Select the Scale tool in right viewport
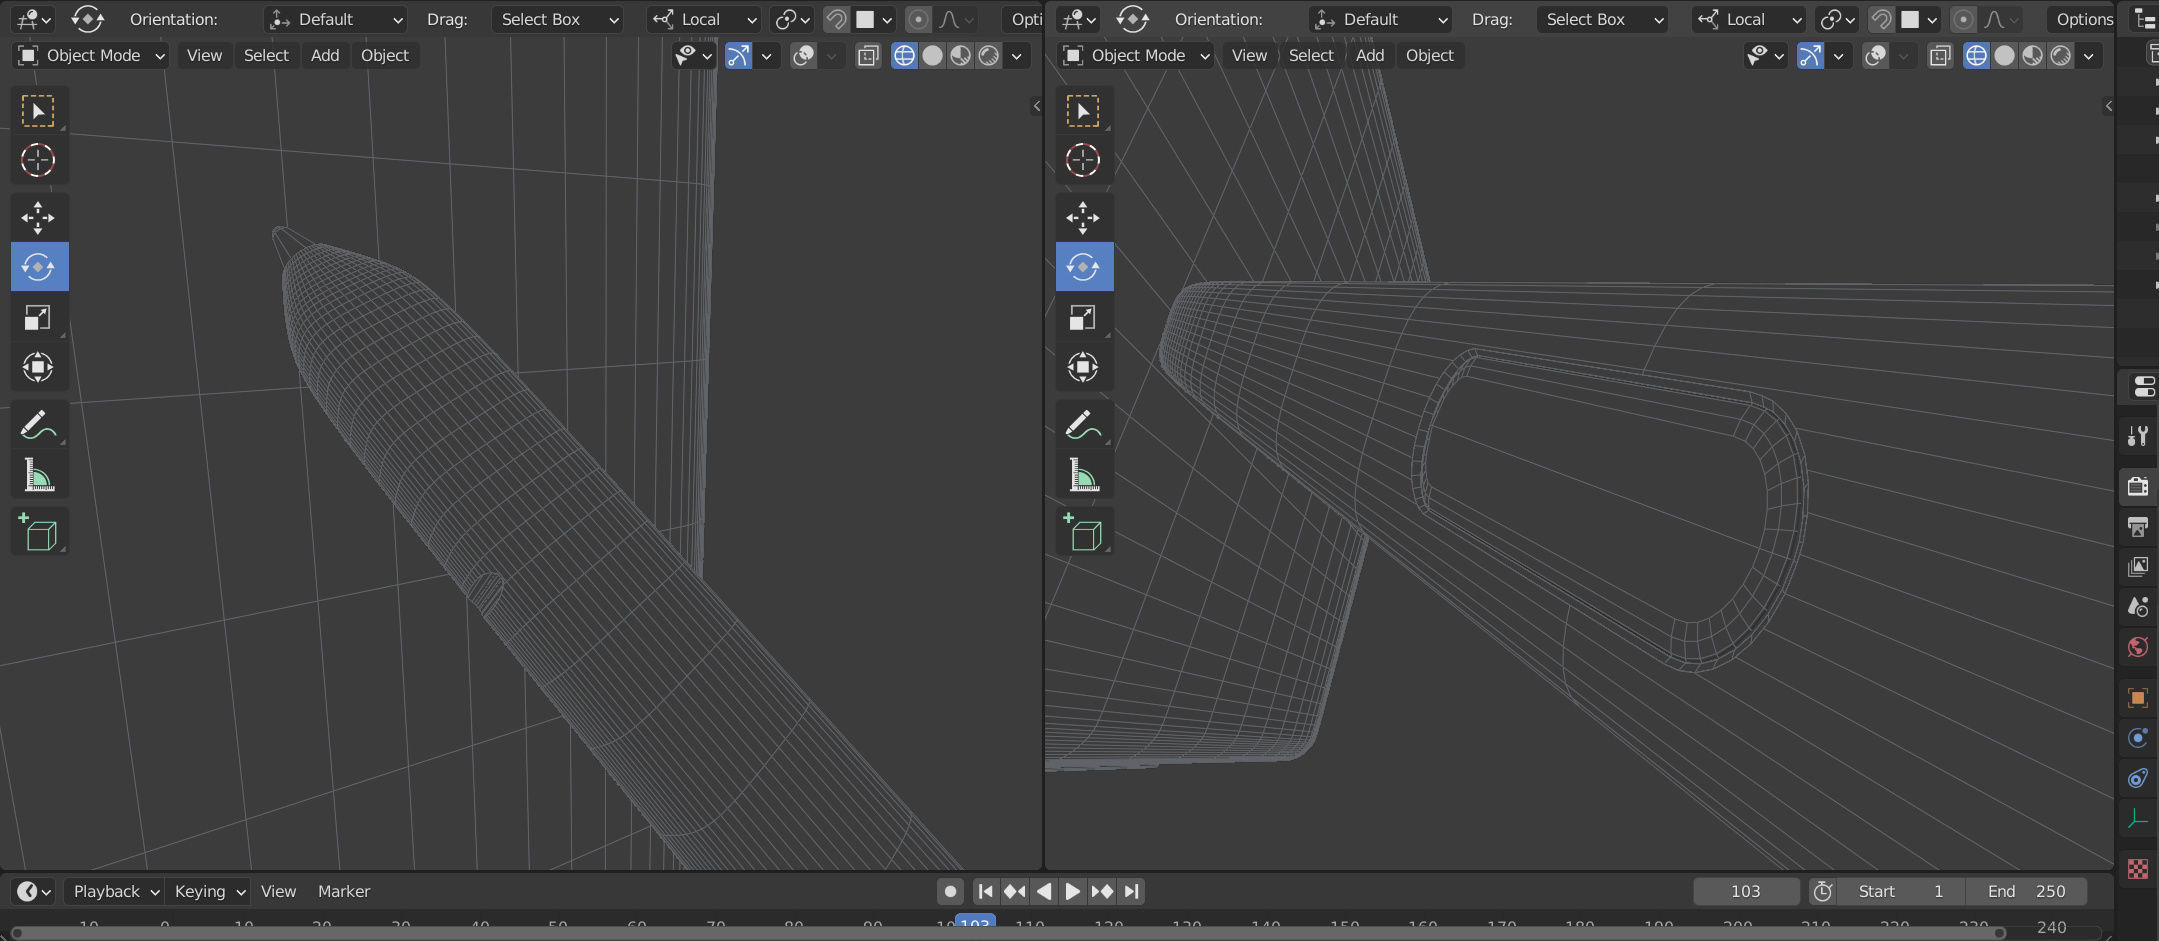This screenshot has height=941, width=2159. [1083, 317]
